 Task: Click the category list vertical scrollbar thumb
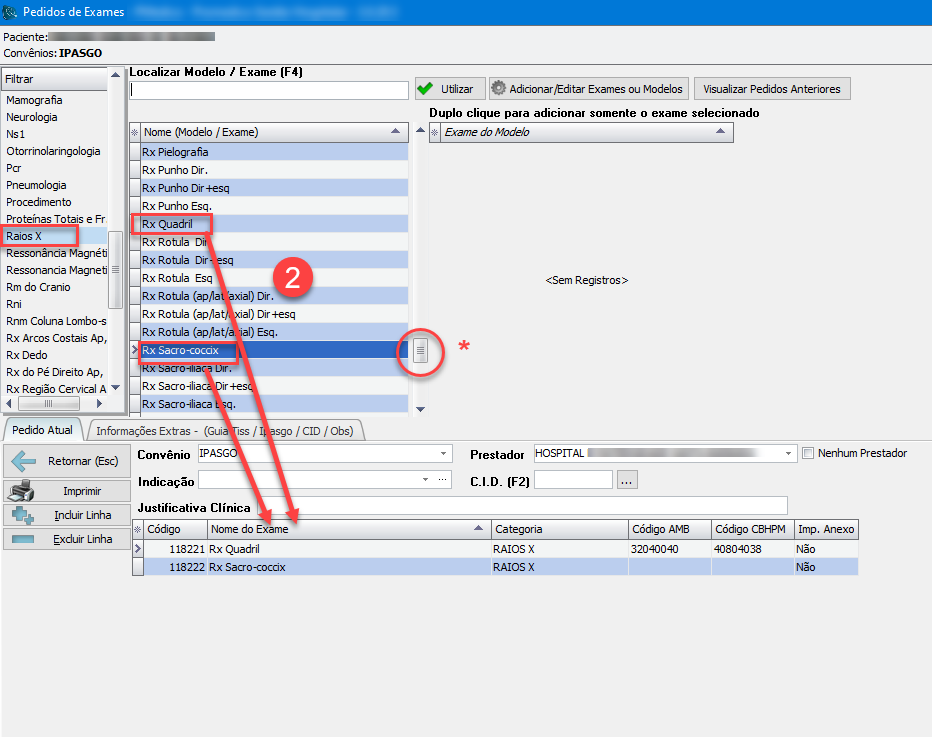116,269
